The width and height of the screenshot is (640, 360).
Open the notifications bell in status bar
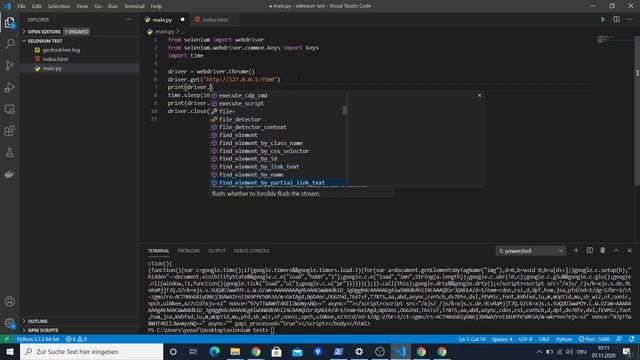click(631, 339)
